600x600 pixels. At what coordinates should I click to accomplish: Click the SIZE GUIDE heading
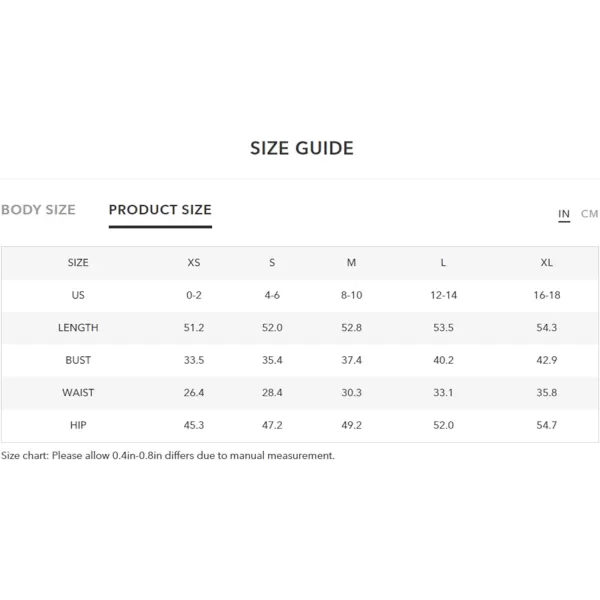[302, 148]
